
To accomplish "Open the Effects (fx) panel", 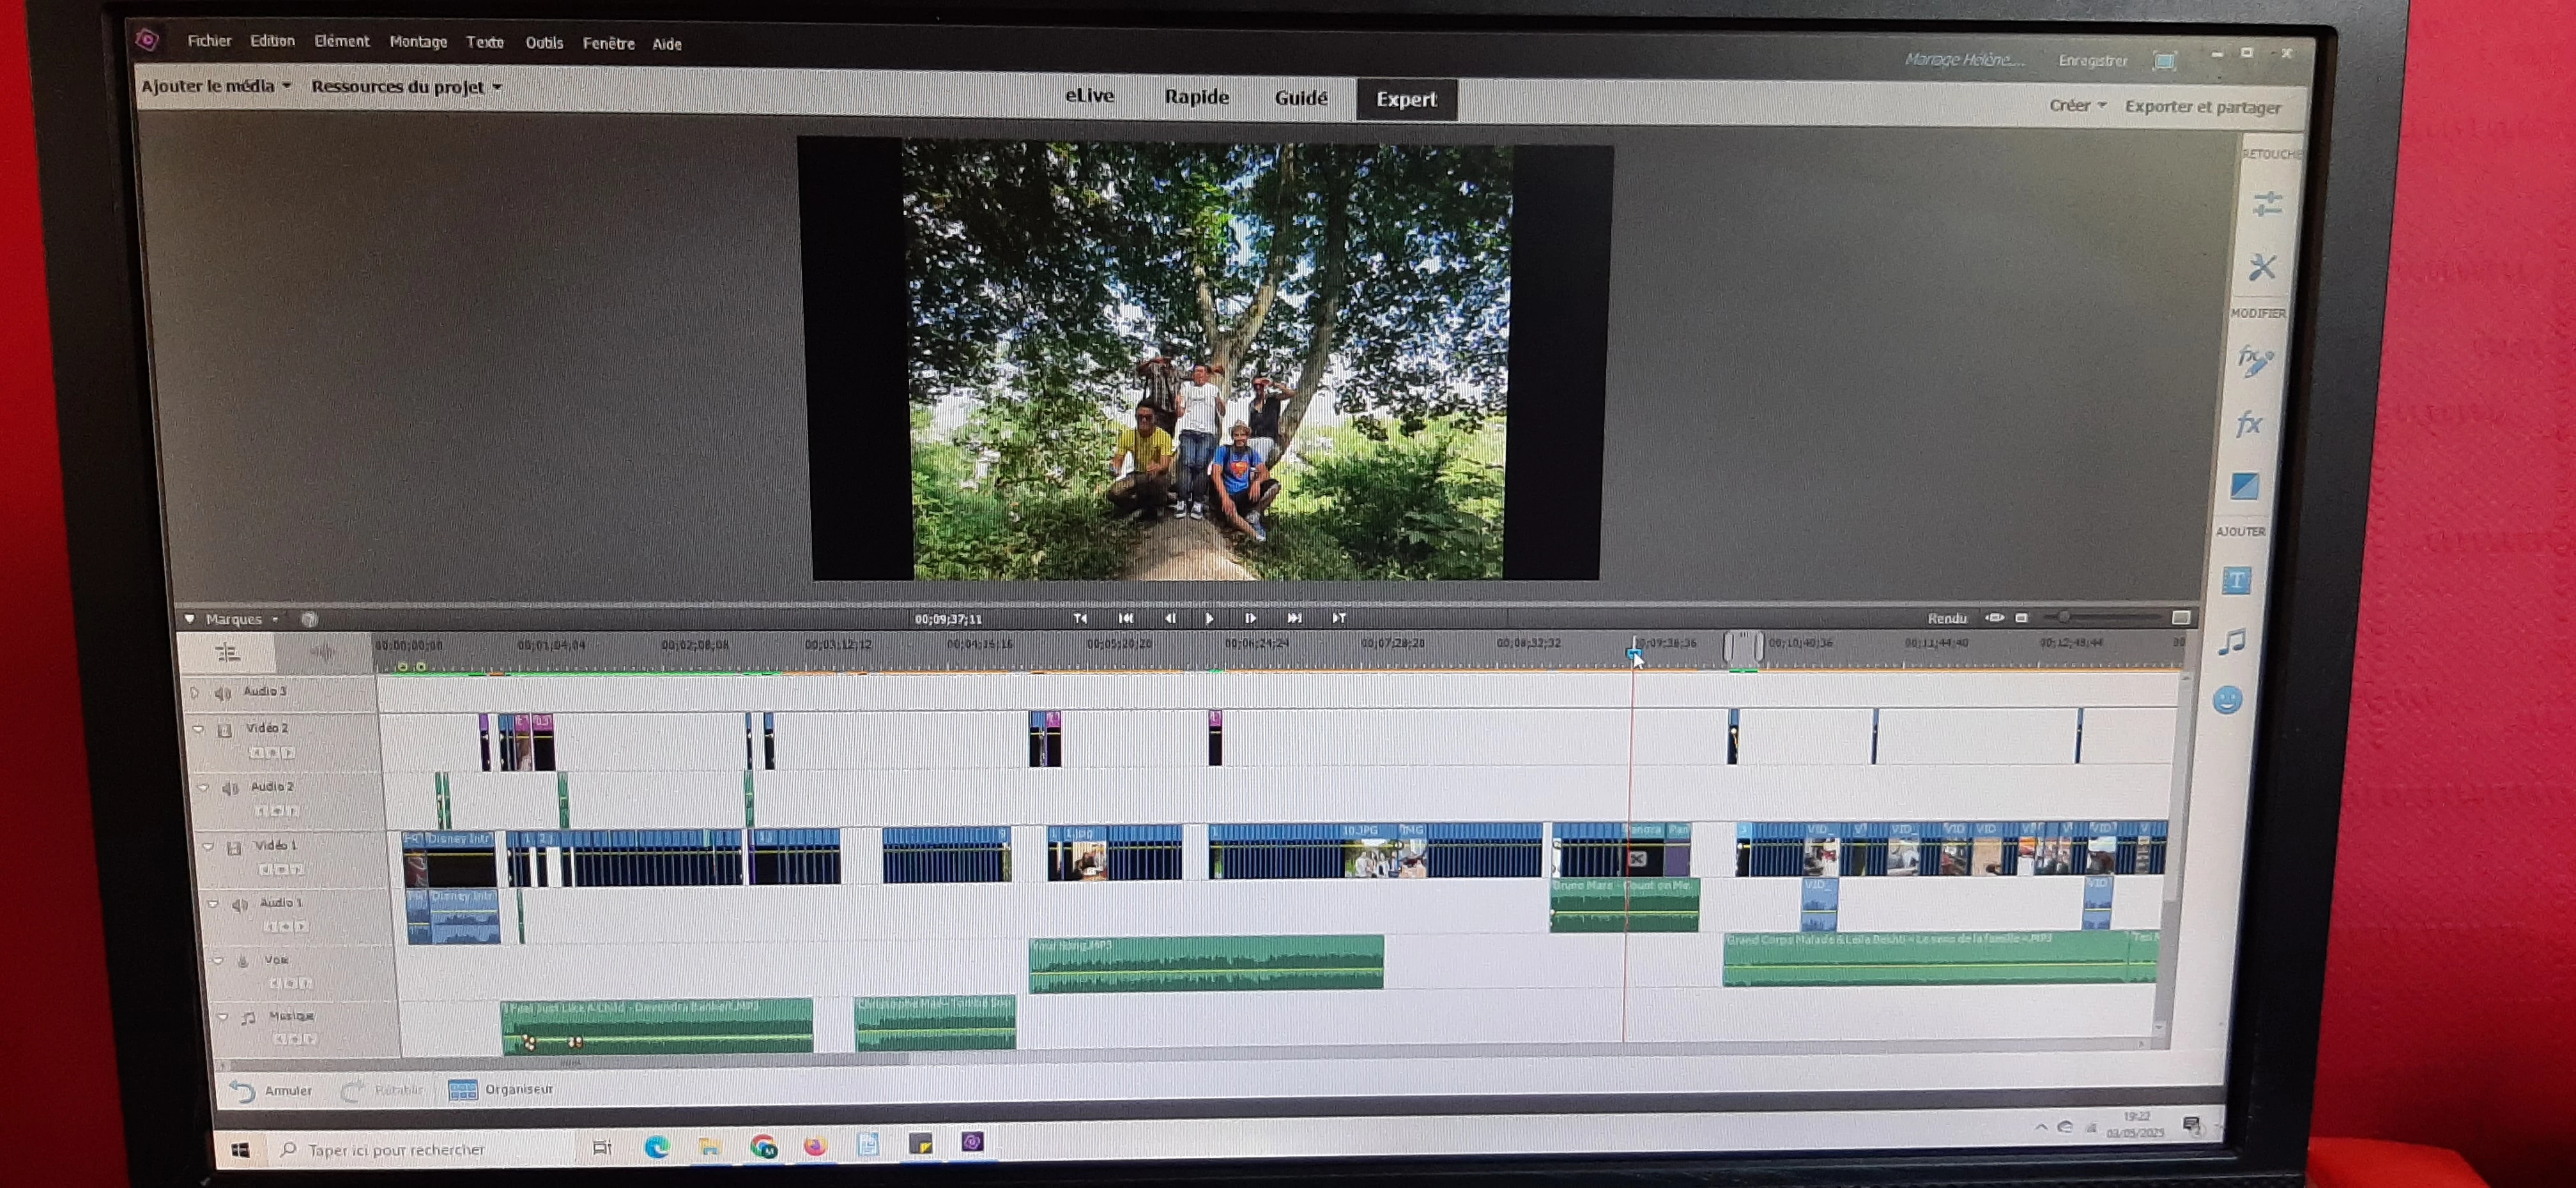I will click(2249, 424).
